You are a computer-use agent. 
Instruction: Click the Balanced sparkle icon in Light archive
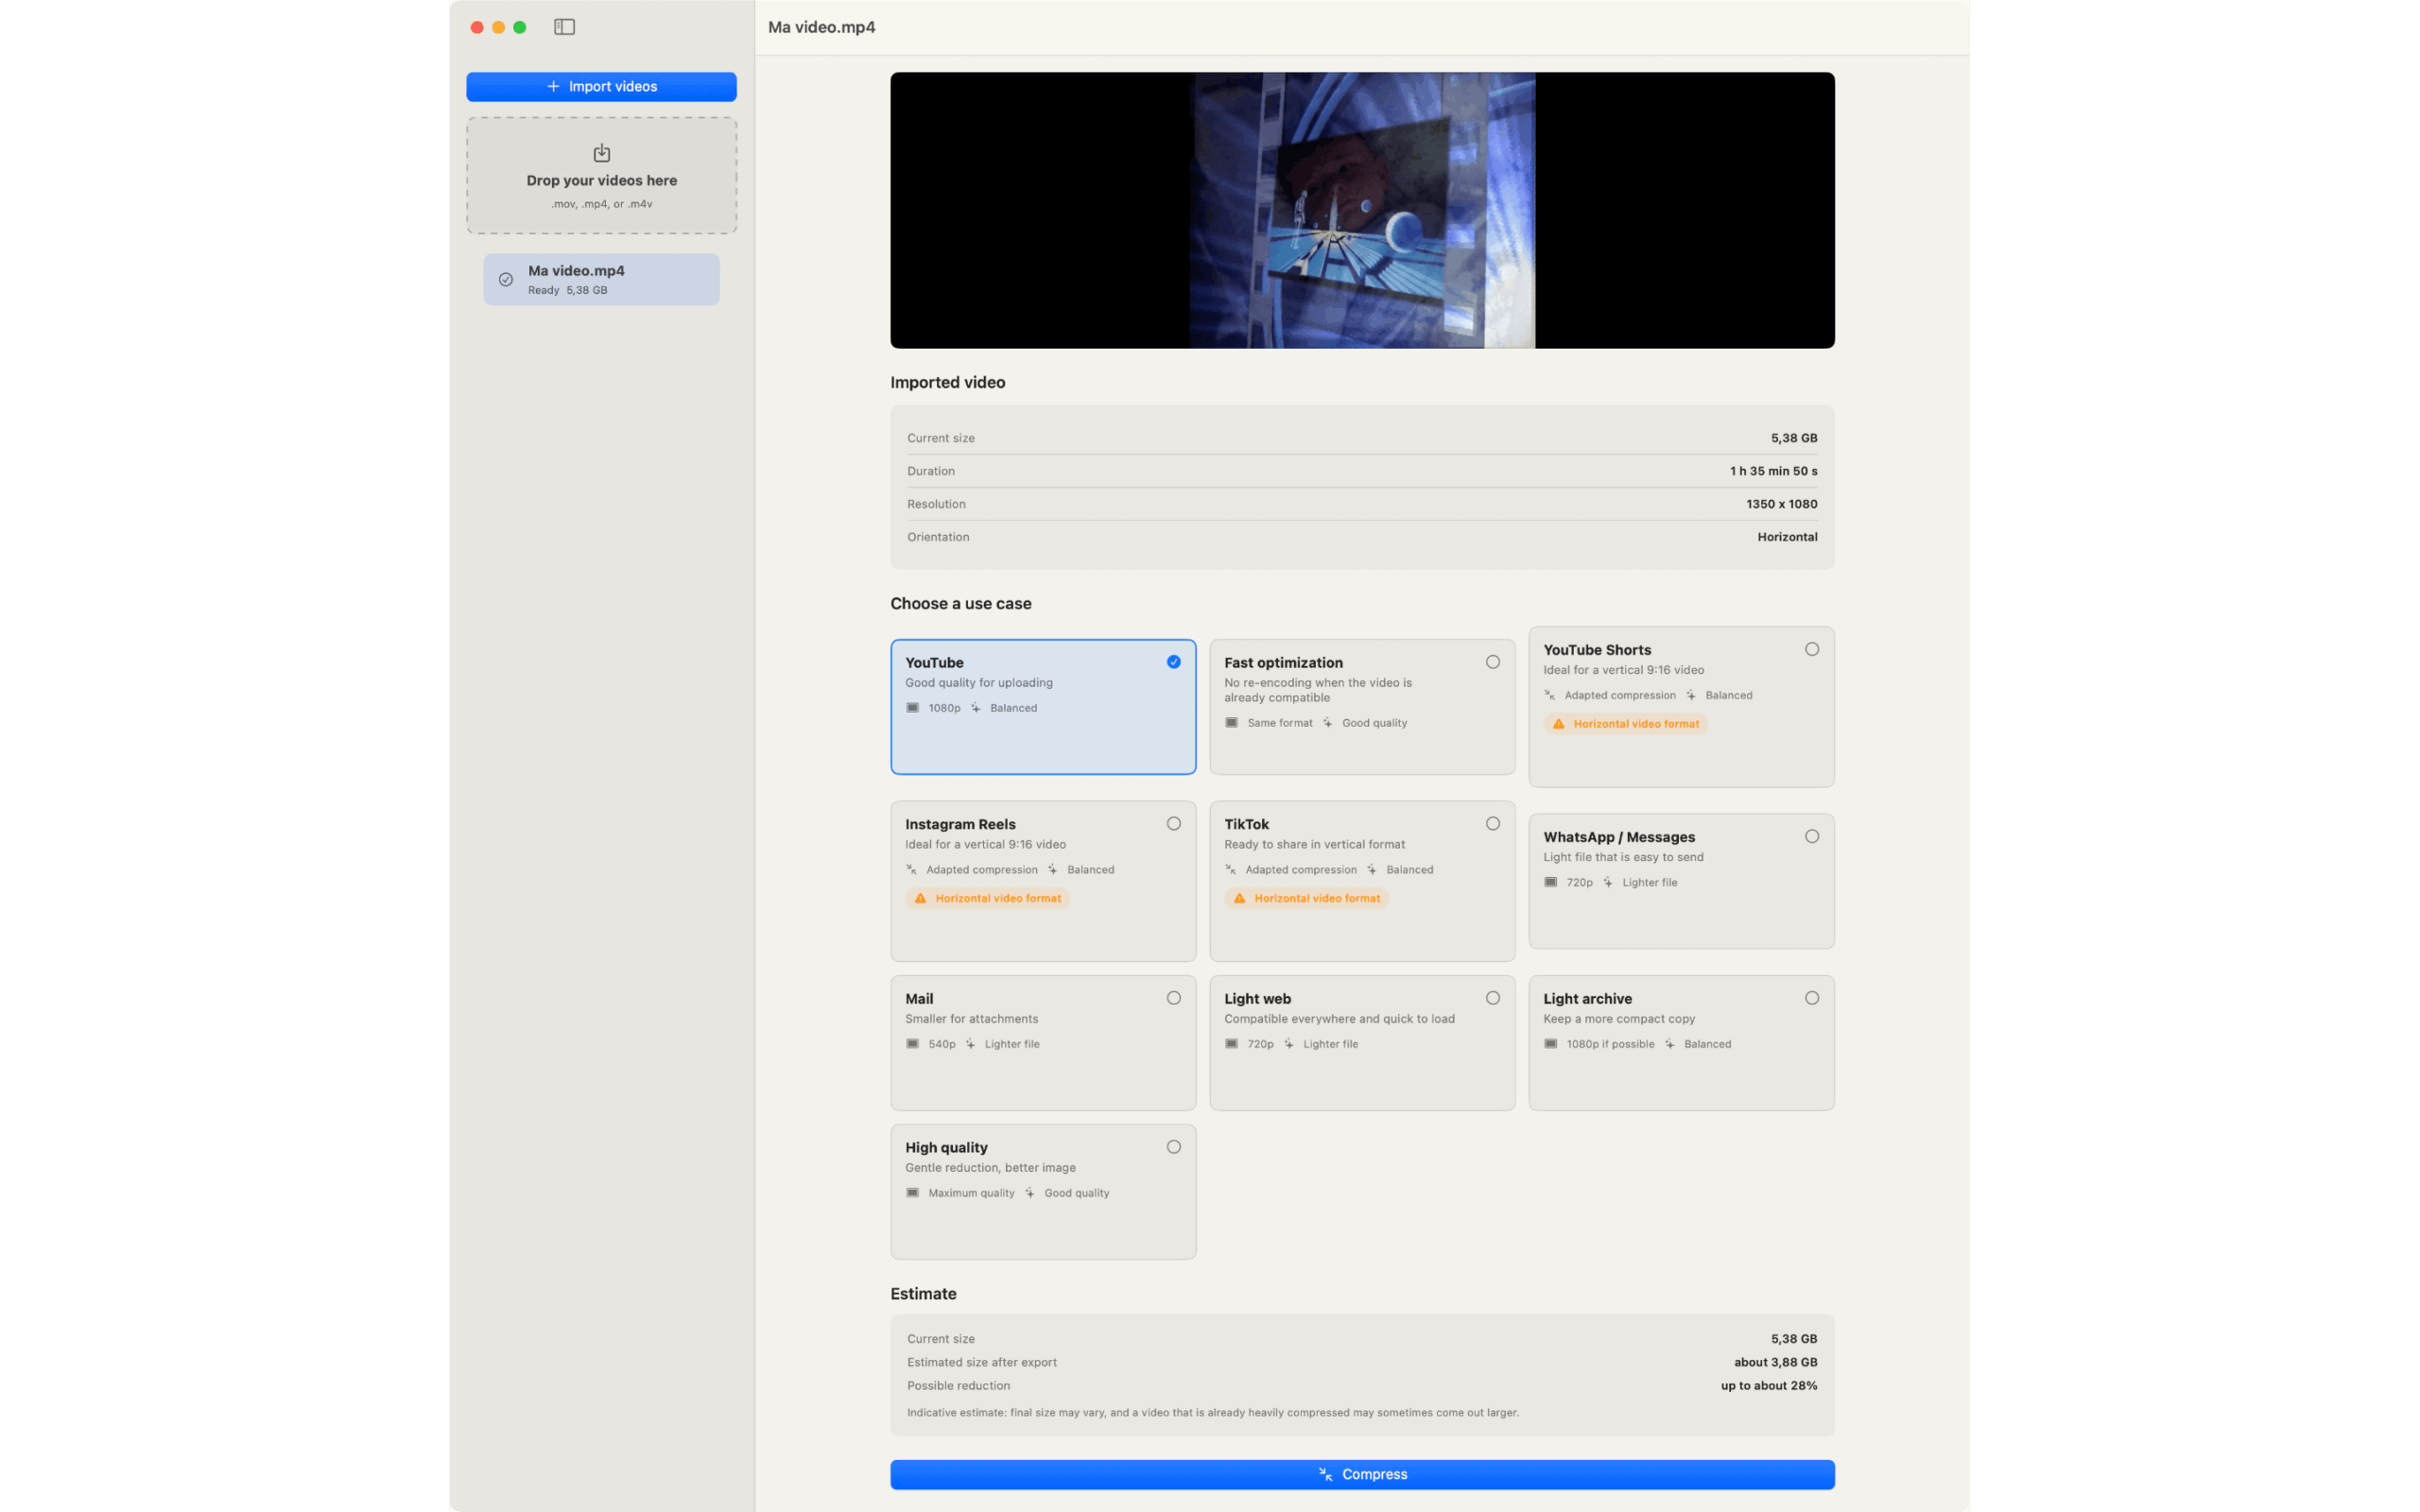(x=1670, y=1044)
